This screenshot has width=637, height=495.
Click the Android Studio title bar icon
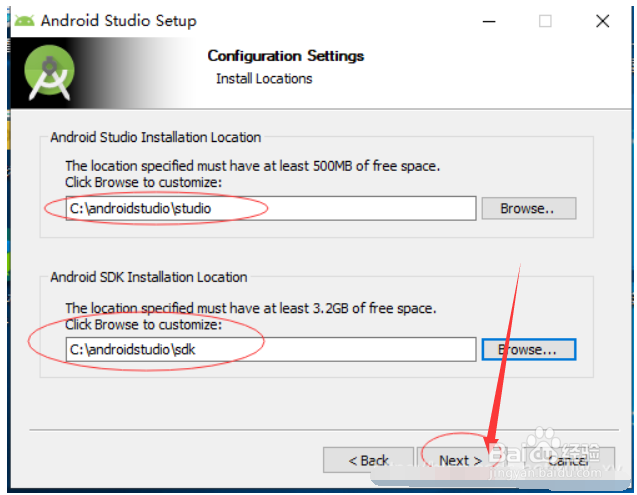[x=24, y=20]
